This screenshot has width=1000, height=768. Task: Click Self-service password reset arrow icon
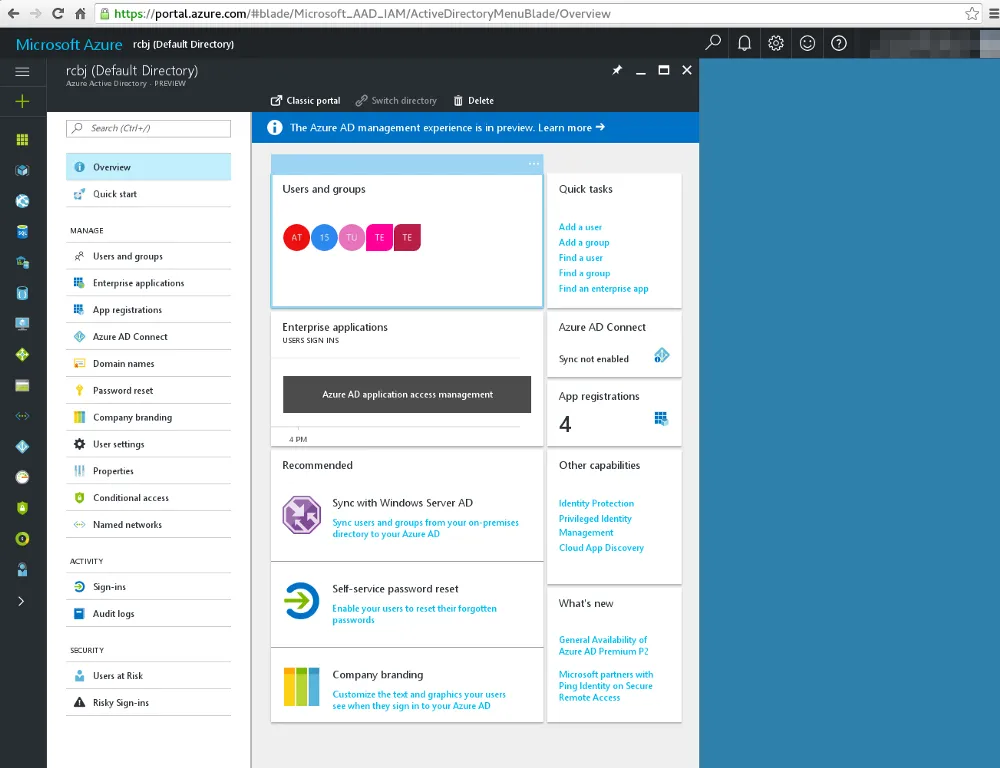tap(301, 600)
